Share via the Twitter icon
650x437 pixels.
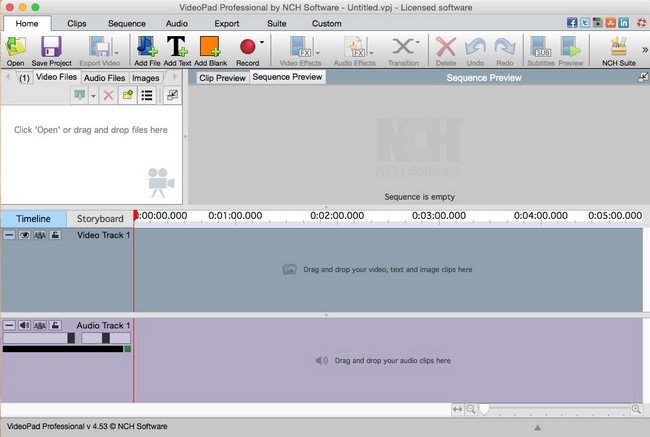pos(585,23)
